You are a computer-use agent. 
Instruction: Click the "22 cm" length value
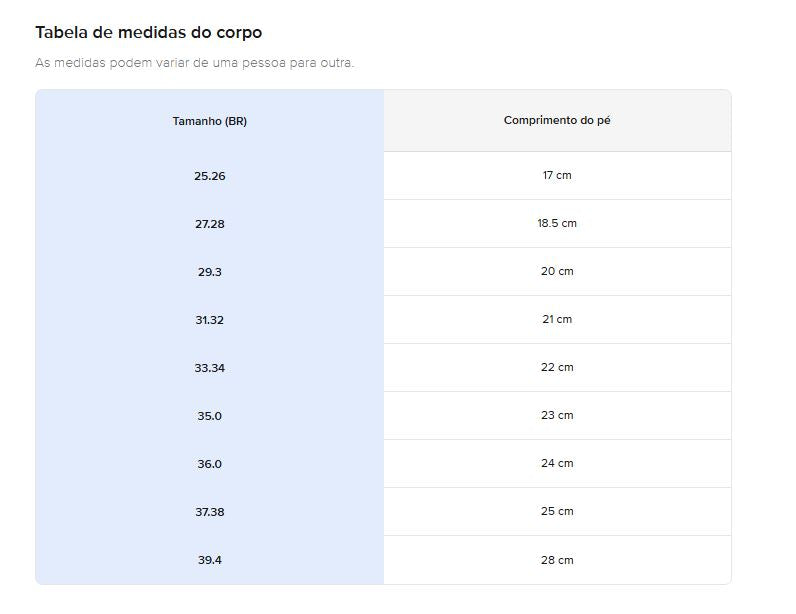point(557,367)
